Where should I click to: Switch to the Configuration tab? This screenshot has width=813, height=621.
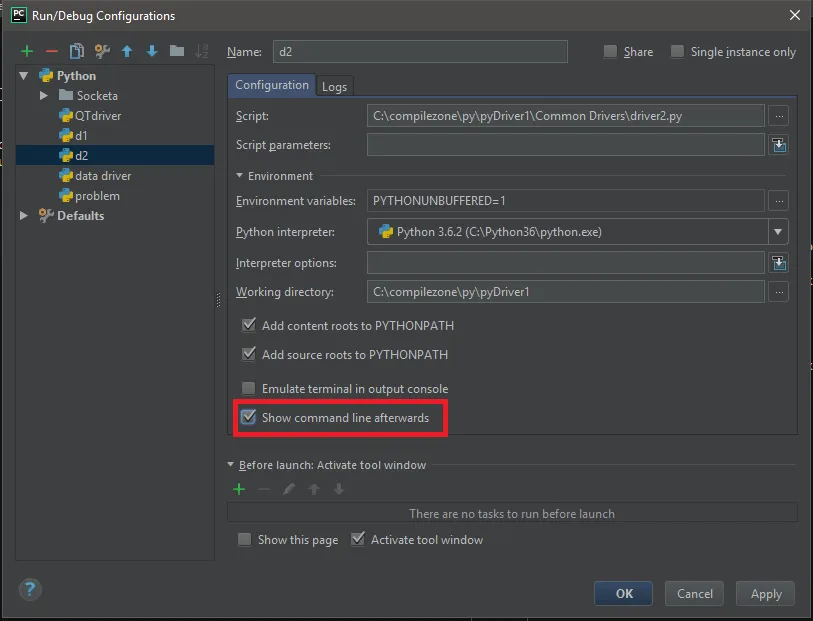tap(272, 85)
